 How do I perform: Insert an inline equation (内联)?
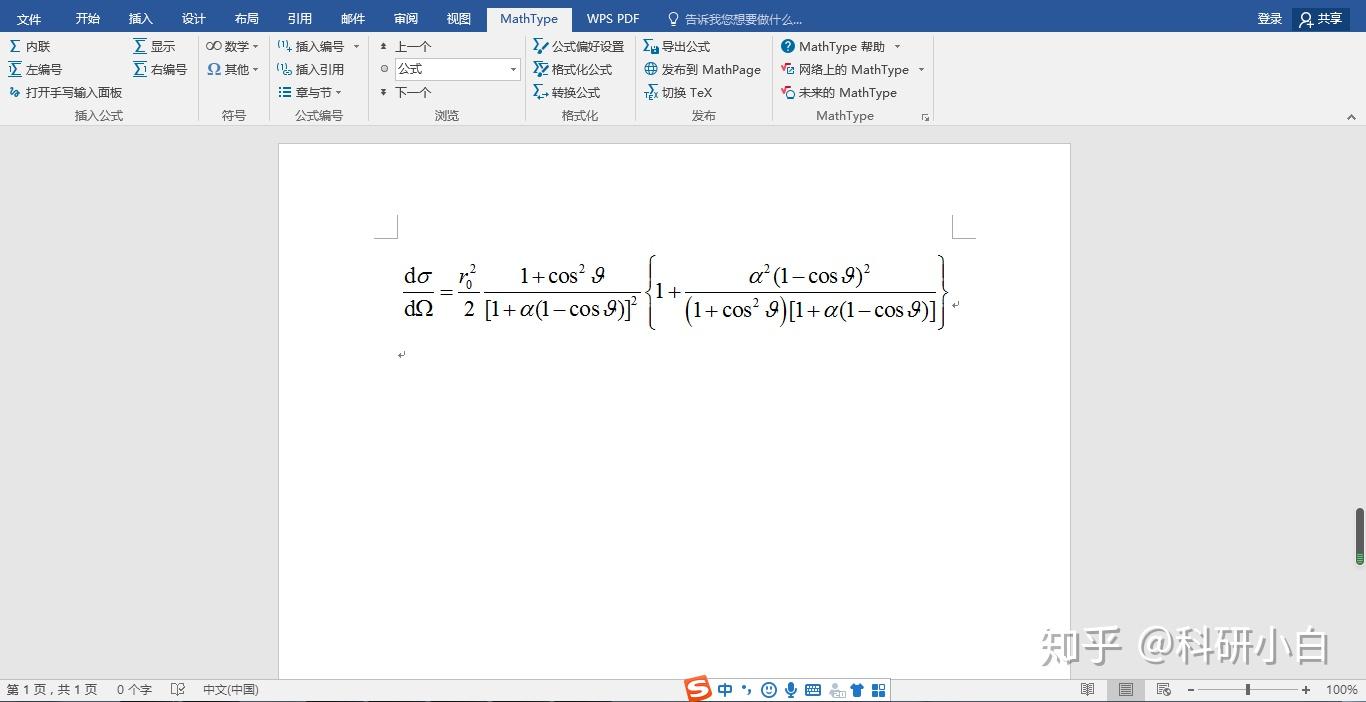pos(29,46)
